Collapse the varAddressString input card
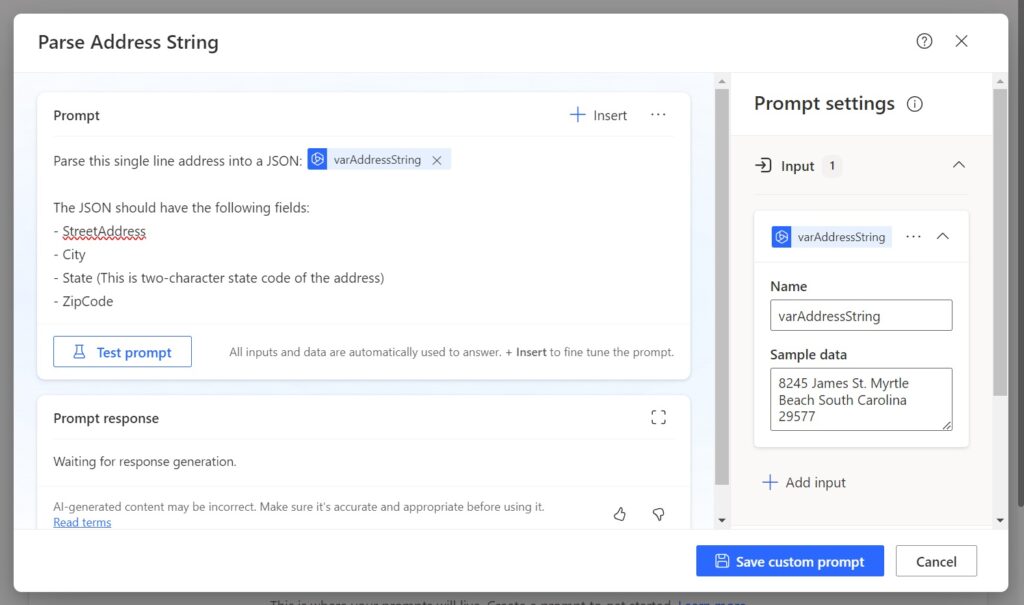The width and height of the screenshot is (1024, 605). (942, 237)
